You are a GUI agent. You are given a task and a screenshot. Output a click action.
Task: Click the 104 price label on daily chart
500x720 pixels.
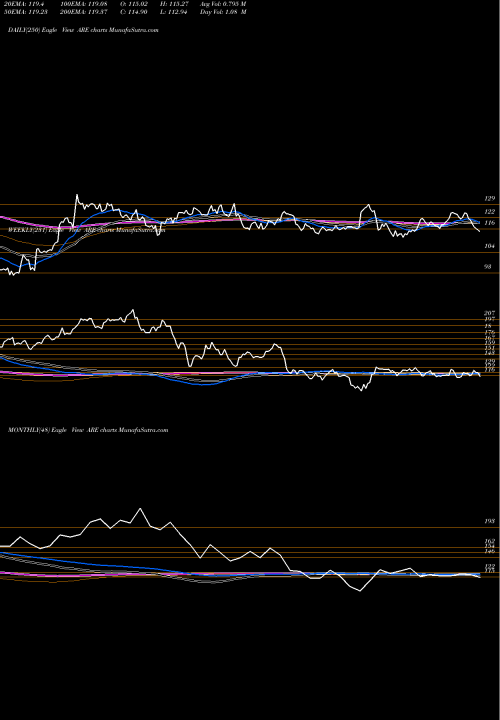tap(490, 246)
